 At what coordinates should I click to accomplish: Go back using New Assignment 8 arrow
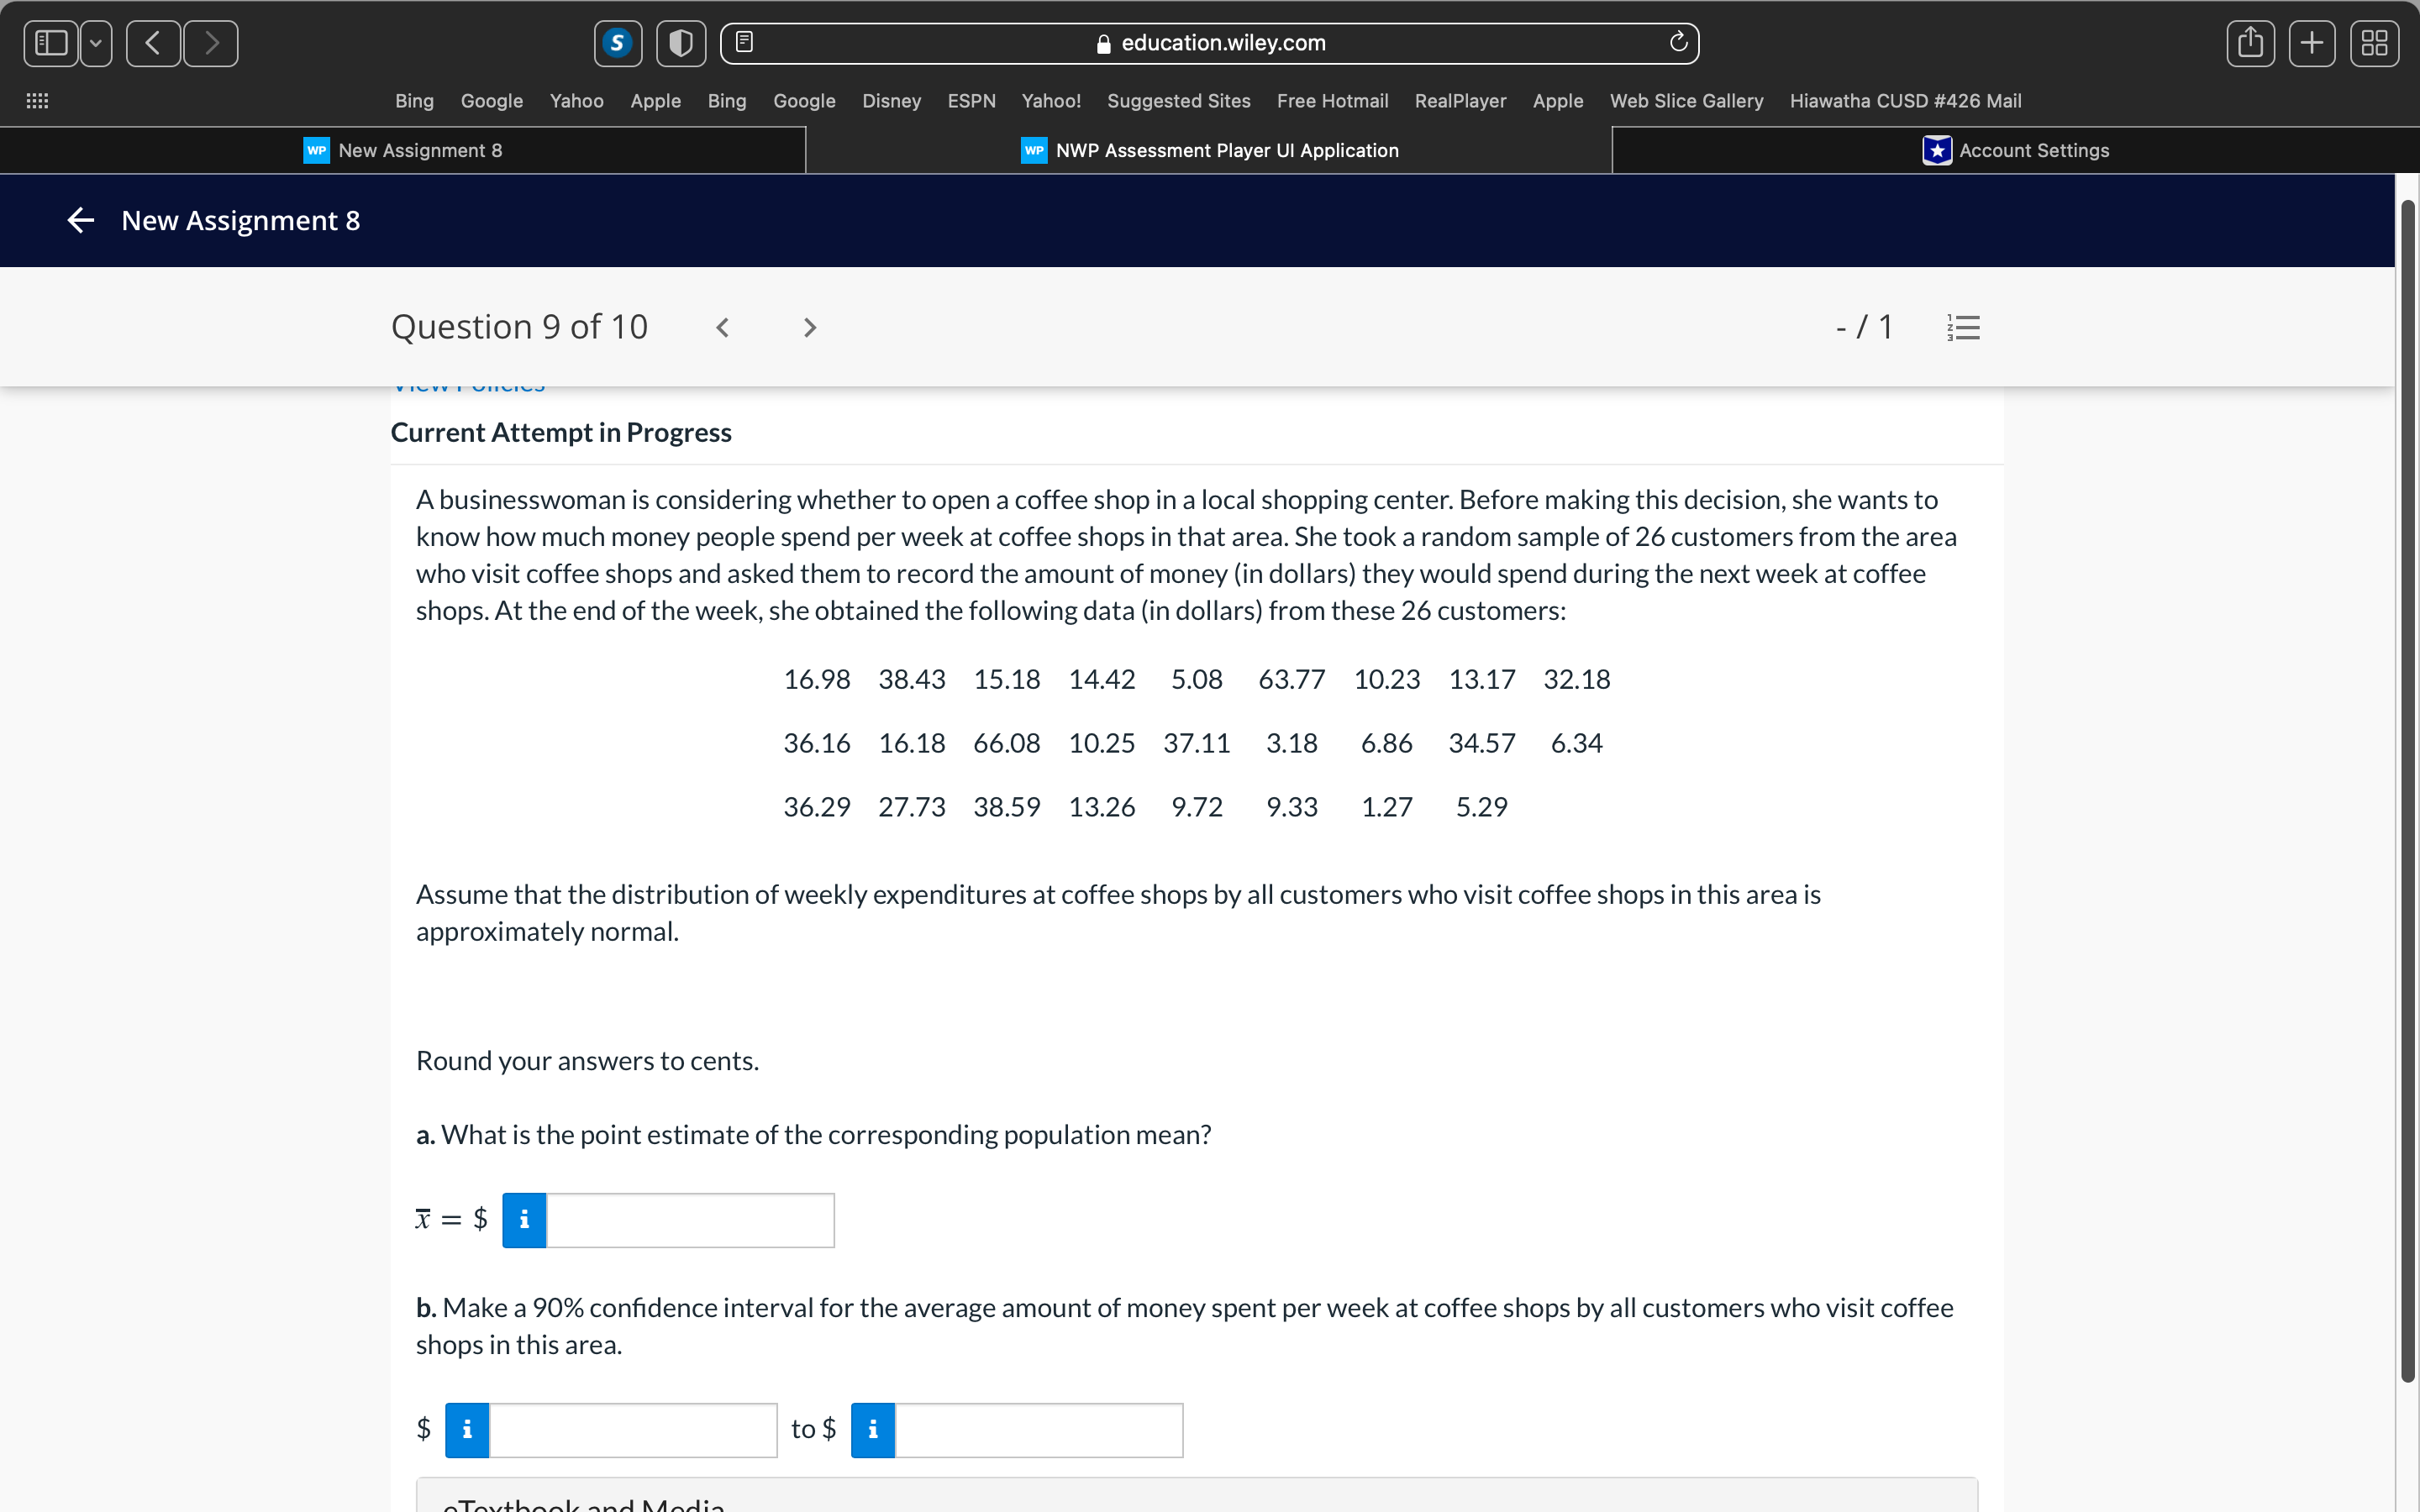pyautogui.click(x=80, y=220)
